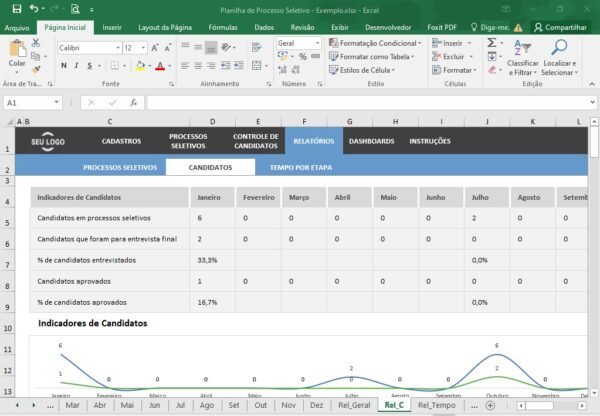Toggle top vertical alignment
This screenshot has height=416, width=600.
click(x=185, y=47)
